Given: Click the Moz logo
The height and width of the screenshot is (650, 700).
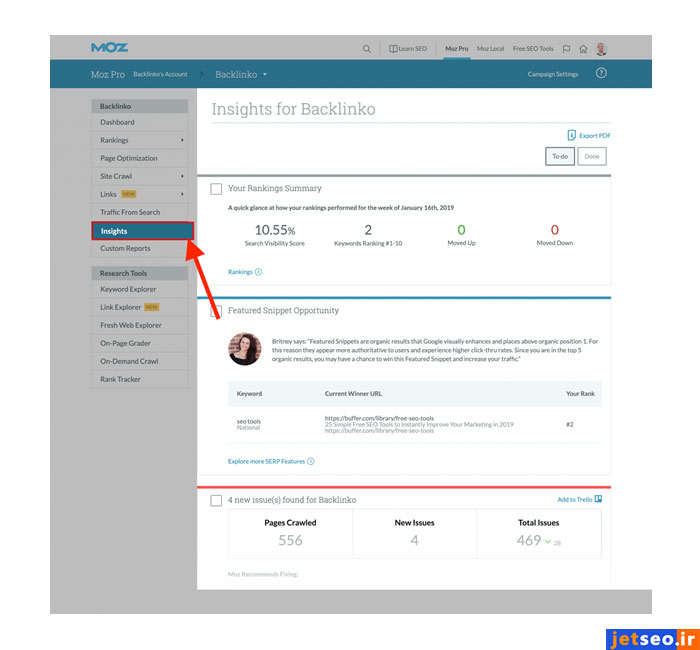Looking at the screenshot, I should [109, 47].
